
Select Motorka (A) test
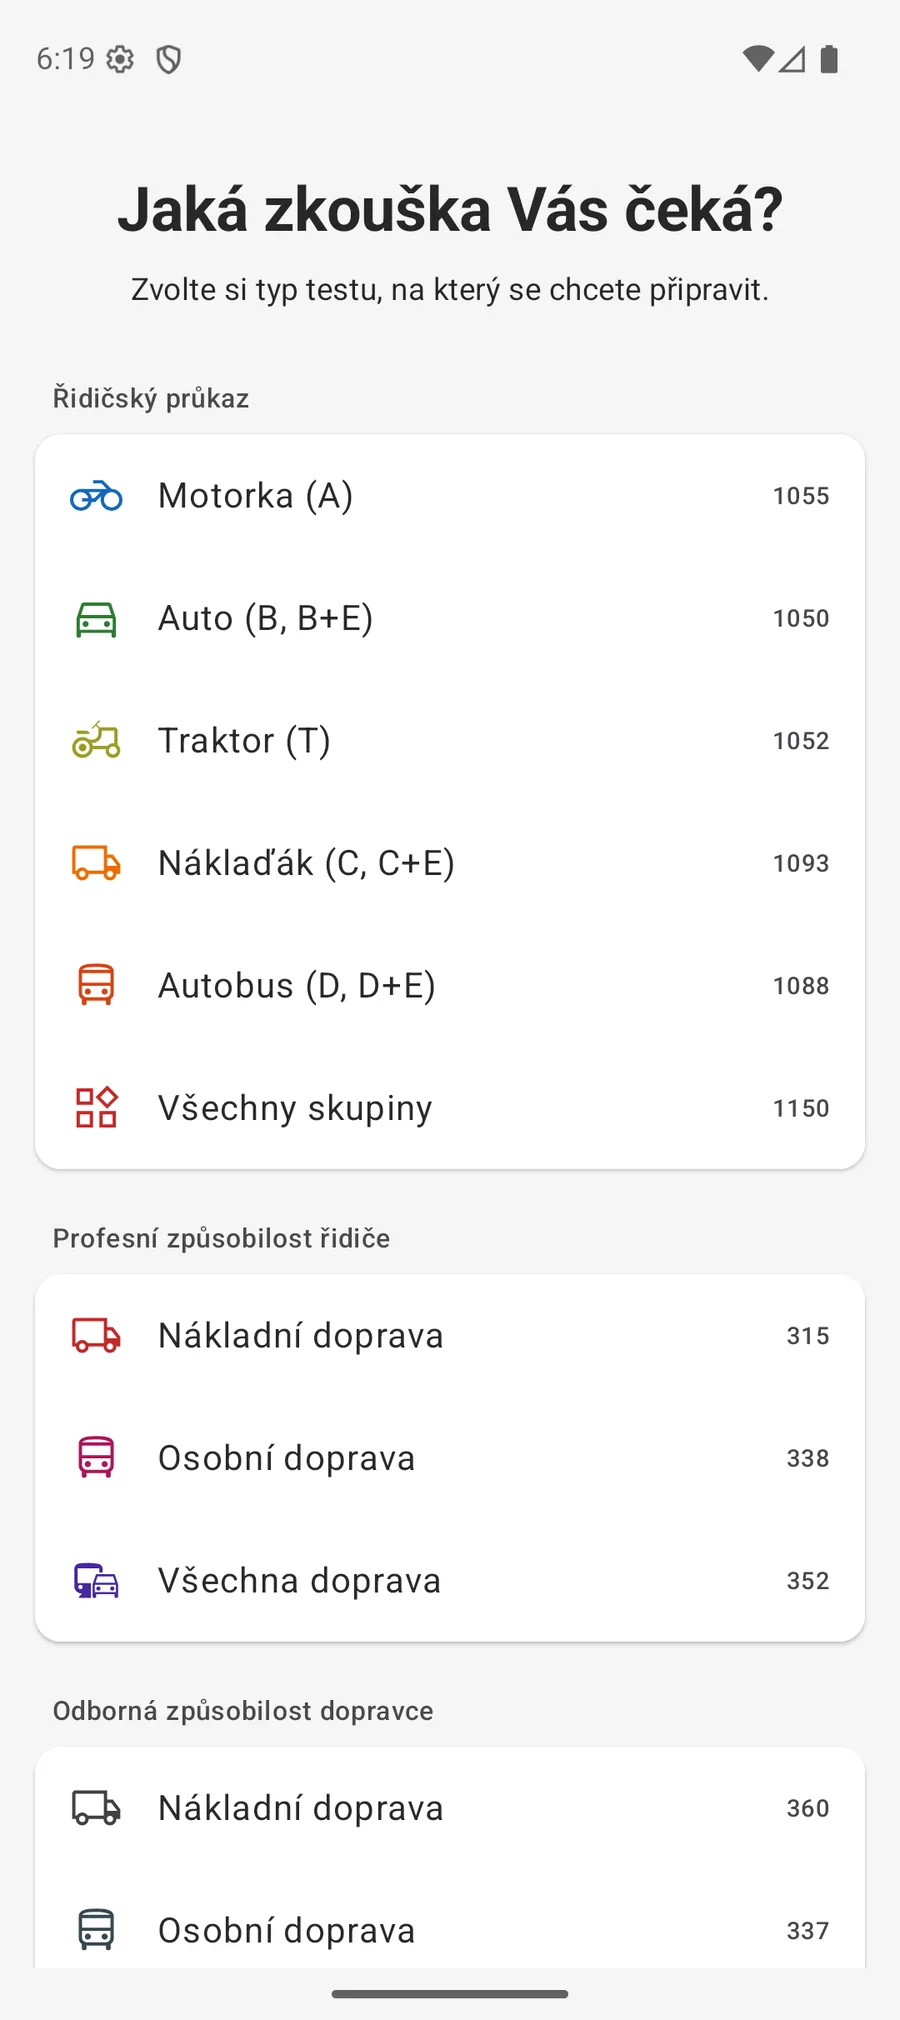450,496
